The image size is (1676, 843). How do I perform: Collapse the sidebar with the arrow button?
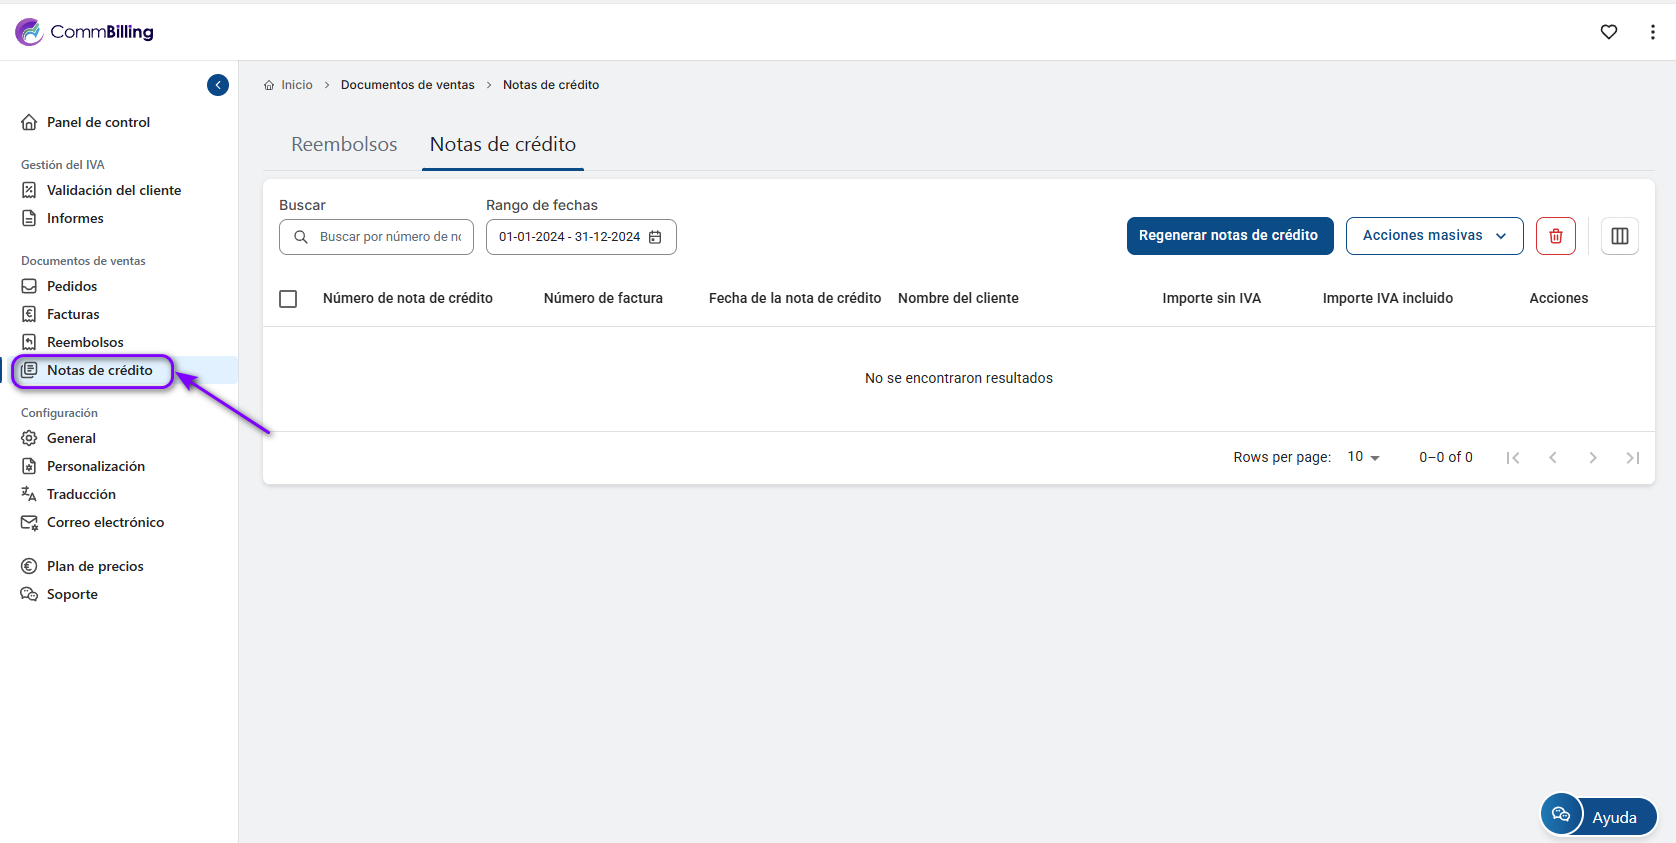[x=218, y=85]
